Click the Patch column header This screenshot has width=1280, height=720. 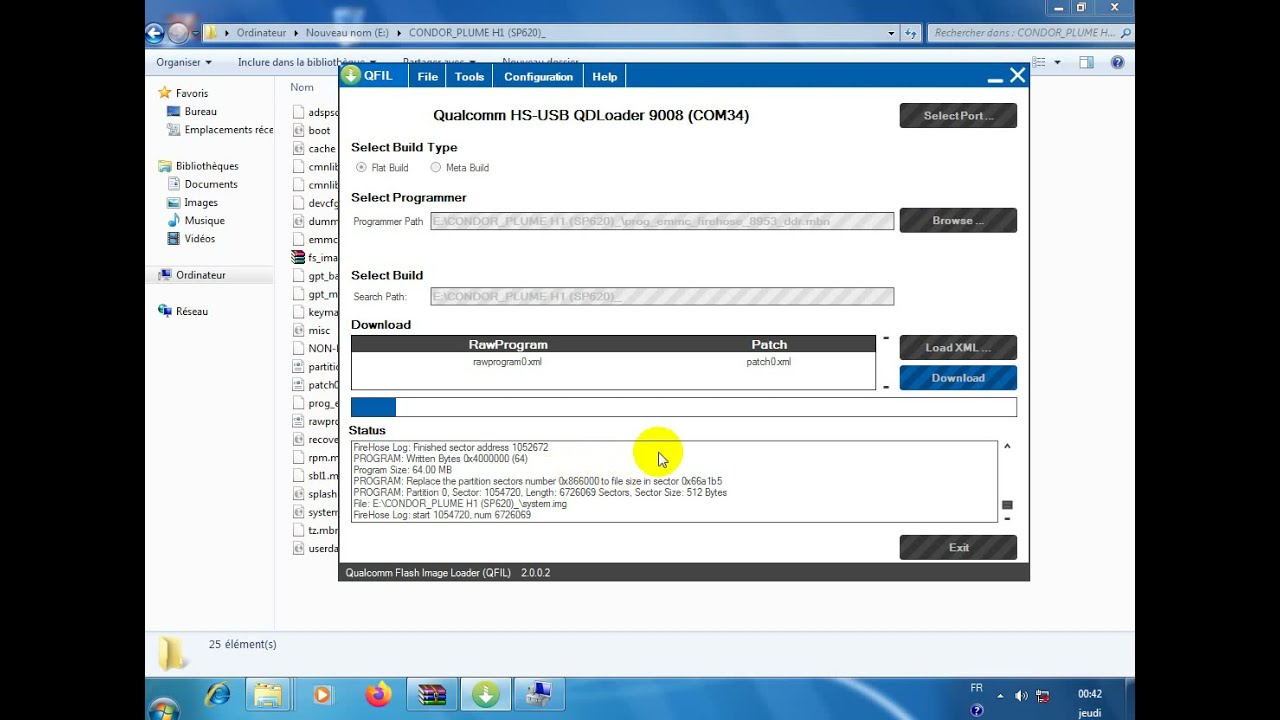tap(769, 345)
